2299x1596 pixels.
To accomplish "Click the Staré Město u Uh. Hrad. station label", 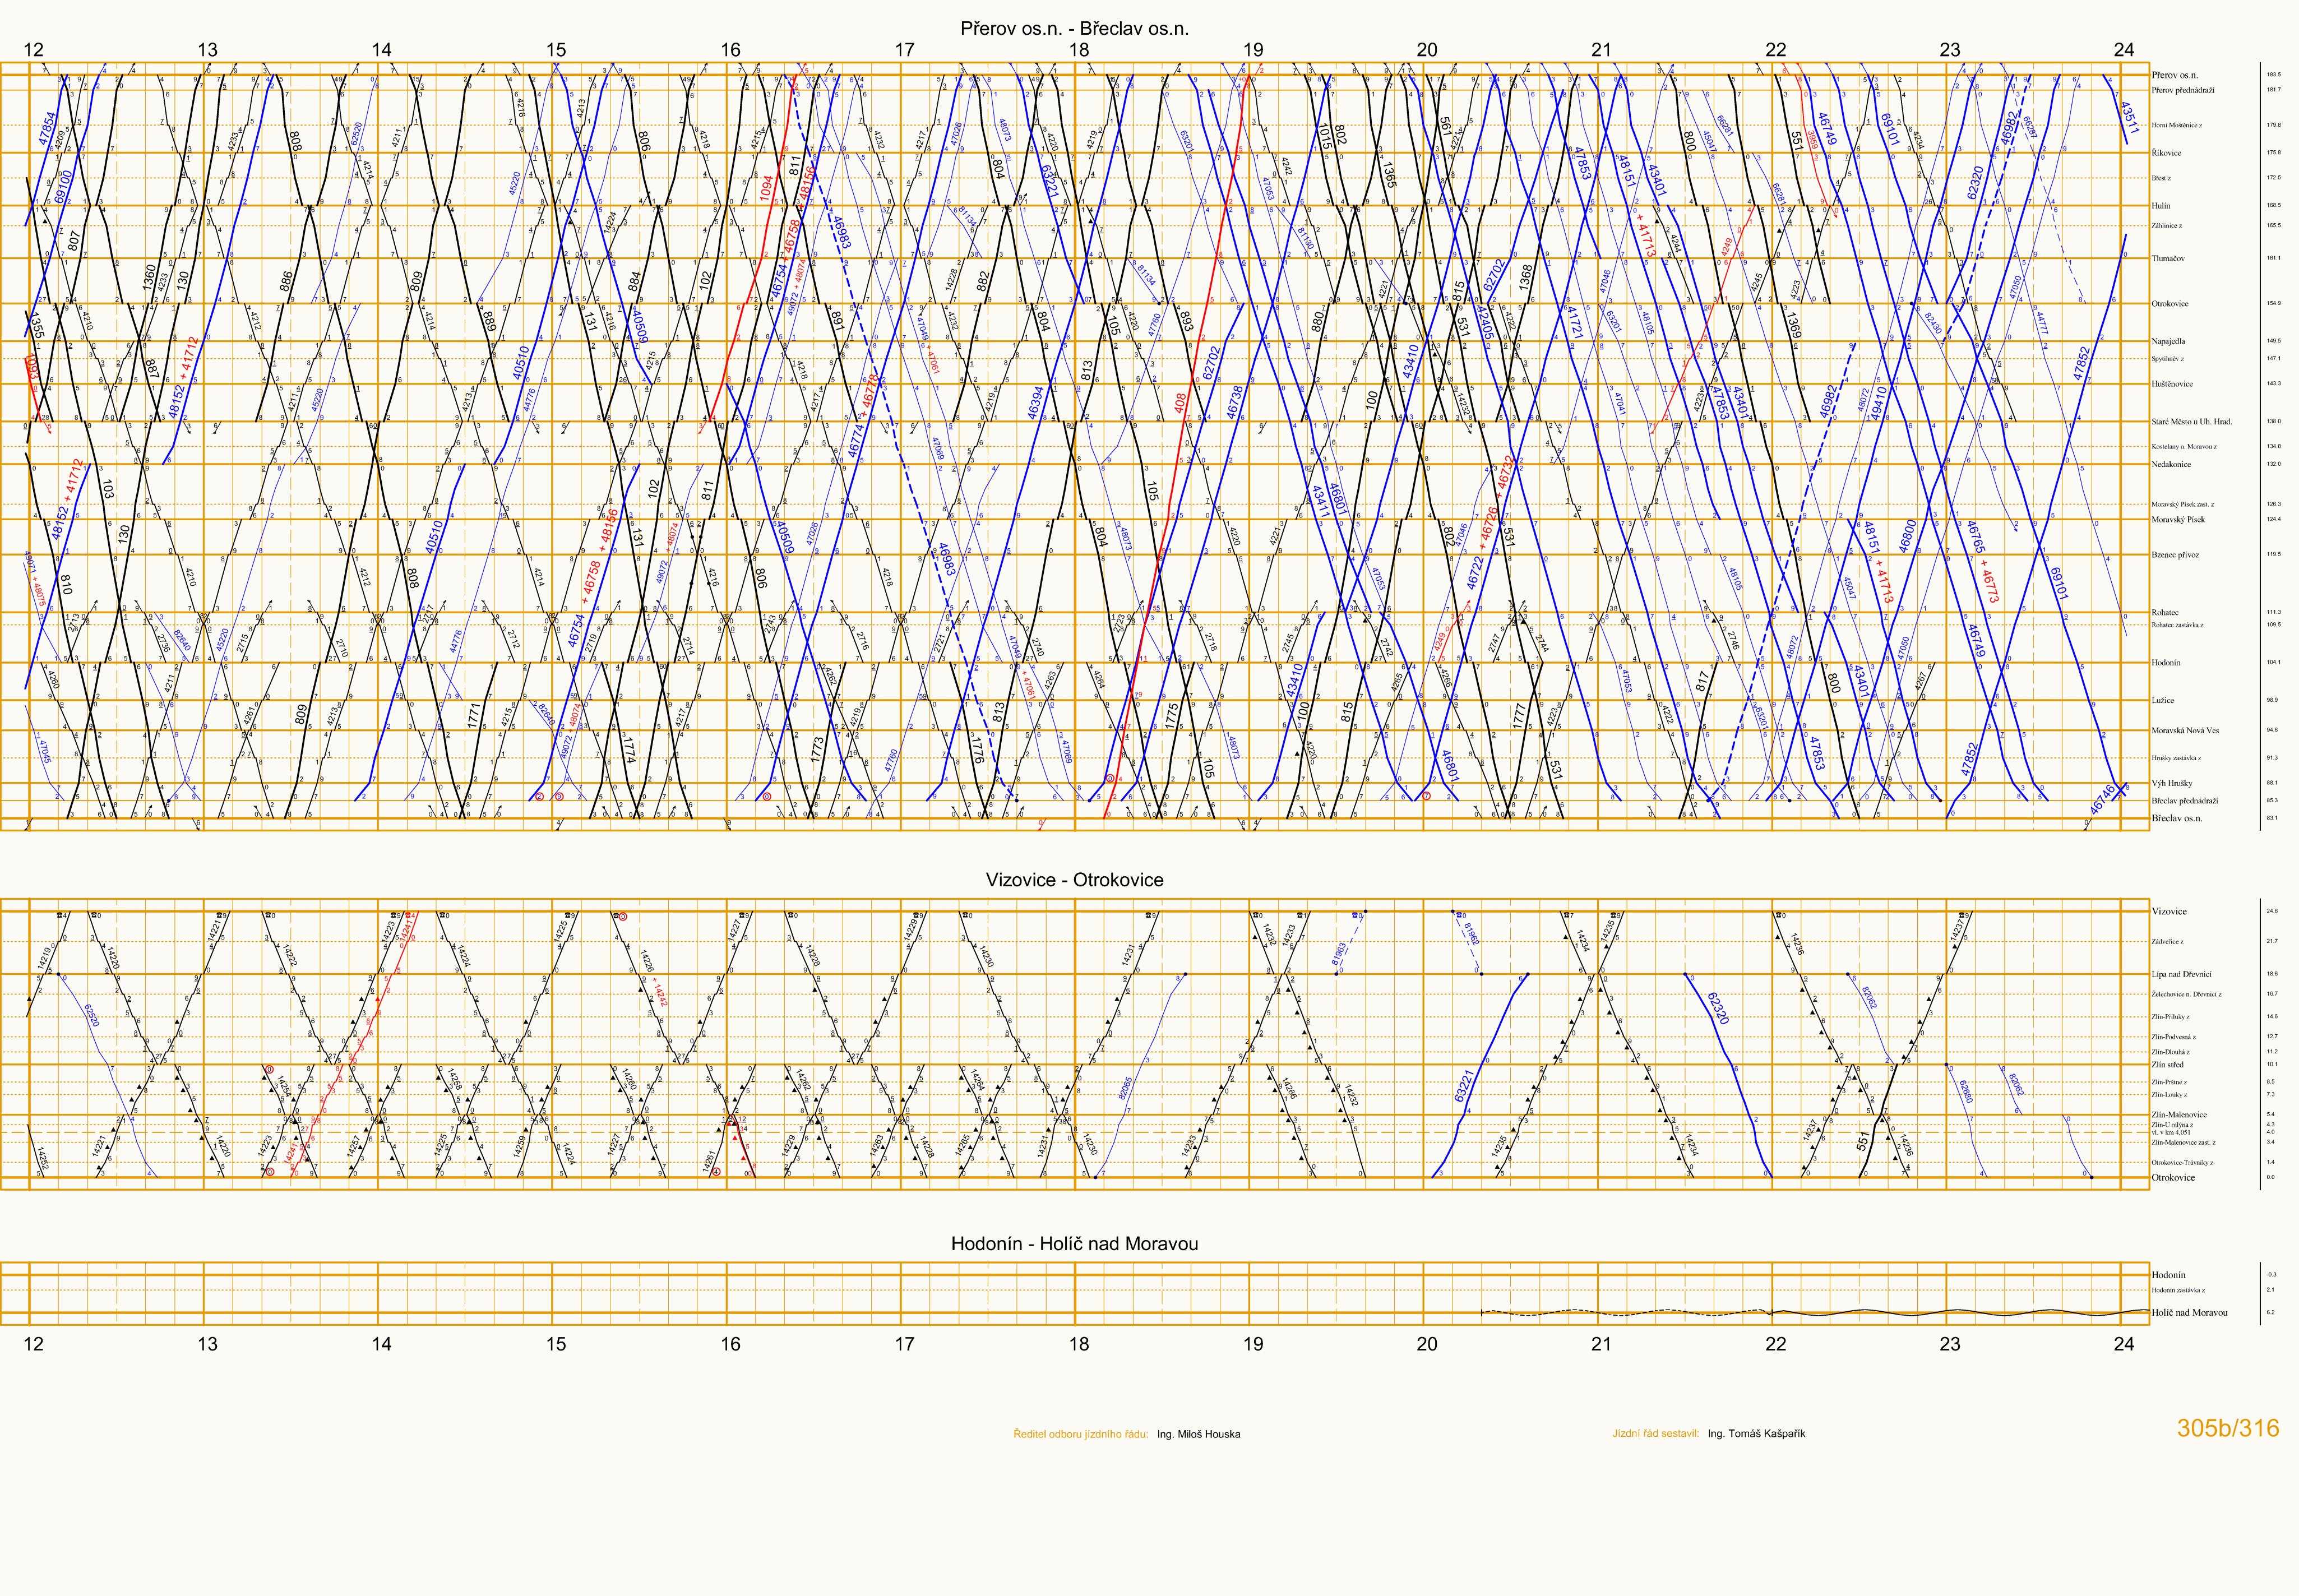I will point(2191,421).
